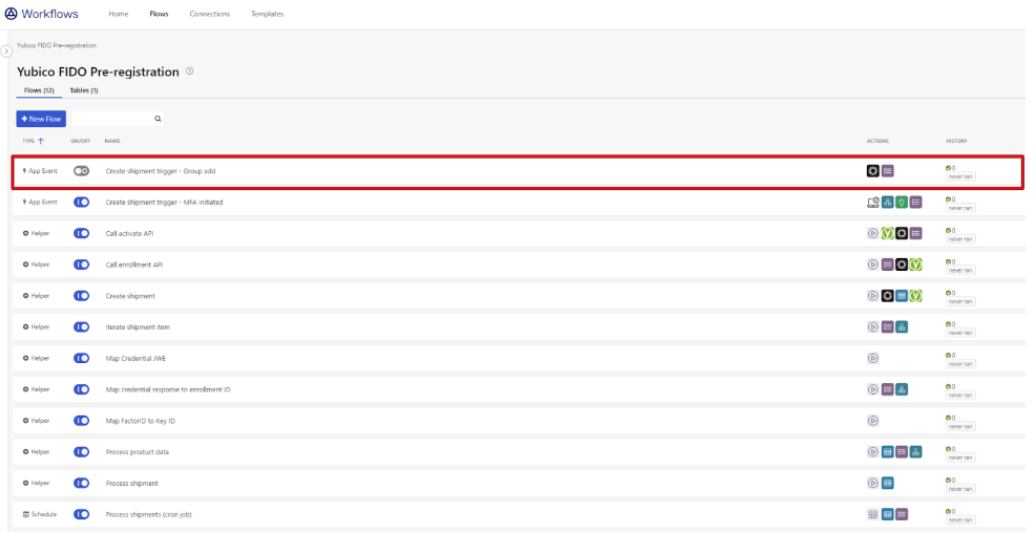Click the purple list icon in Group add row

[887, 171]
